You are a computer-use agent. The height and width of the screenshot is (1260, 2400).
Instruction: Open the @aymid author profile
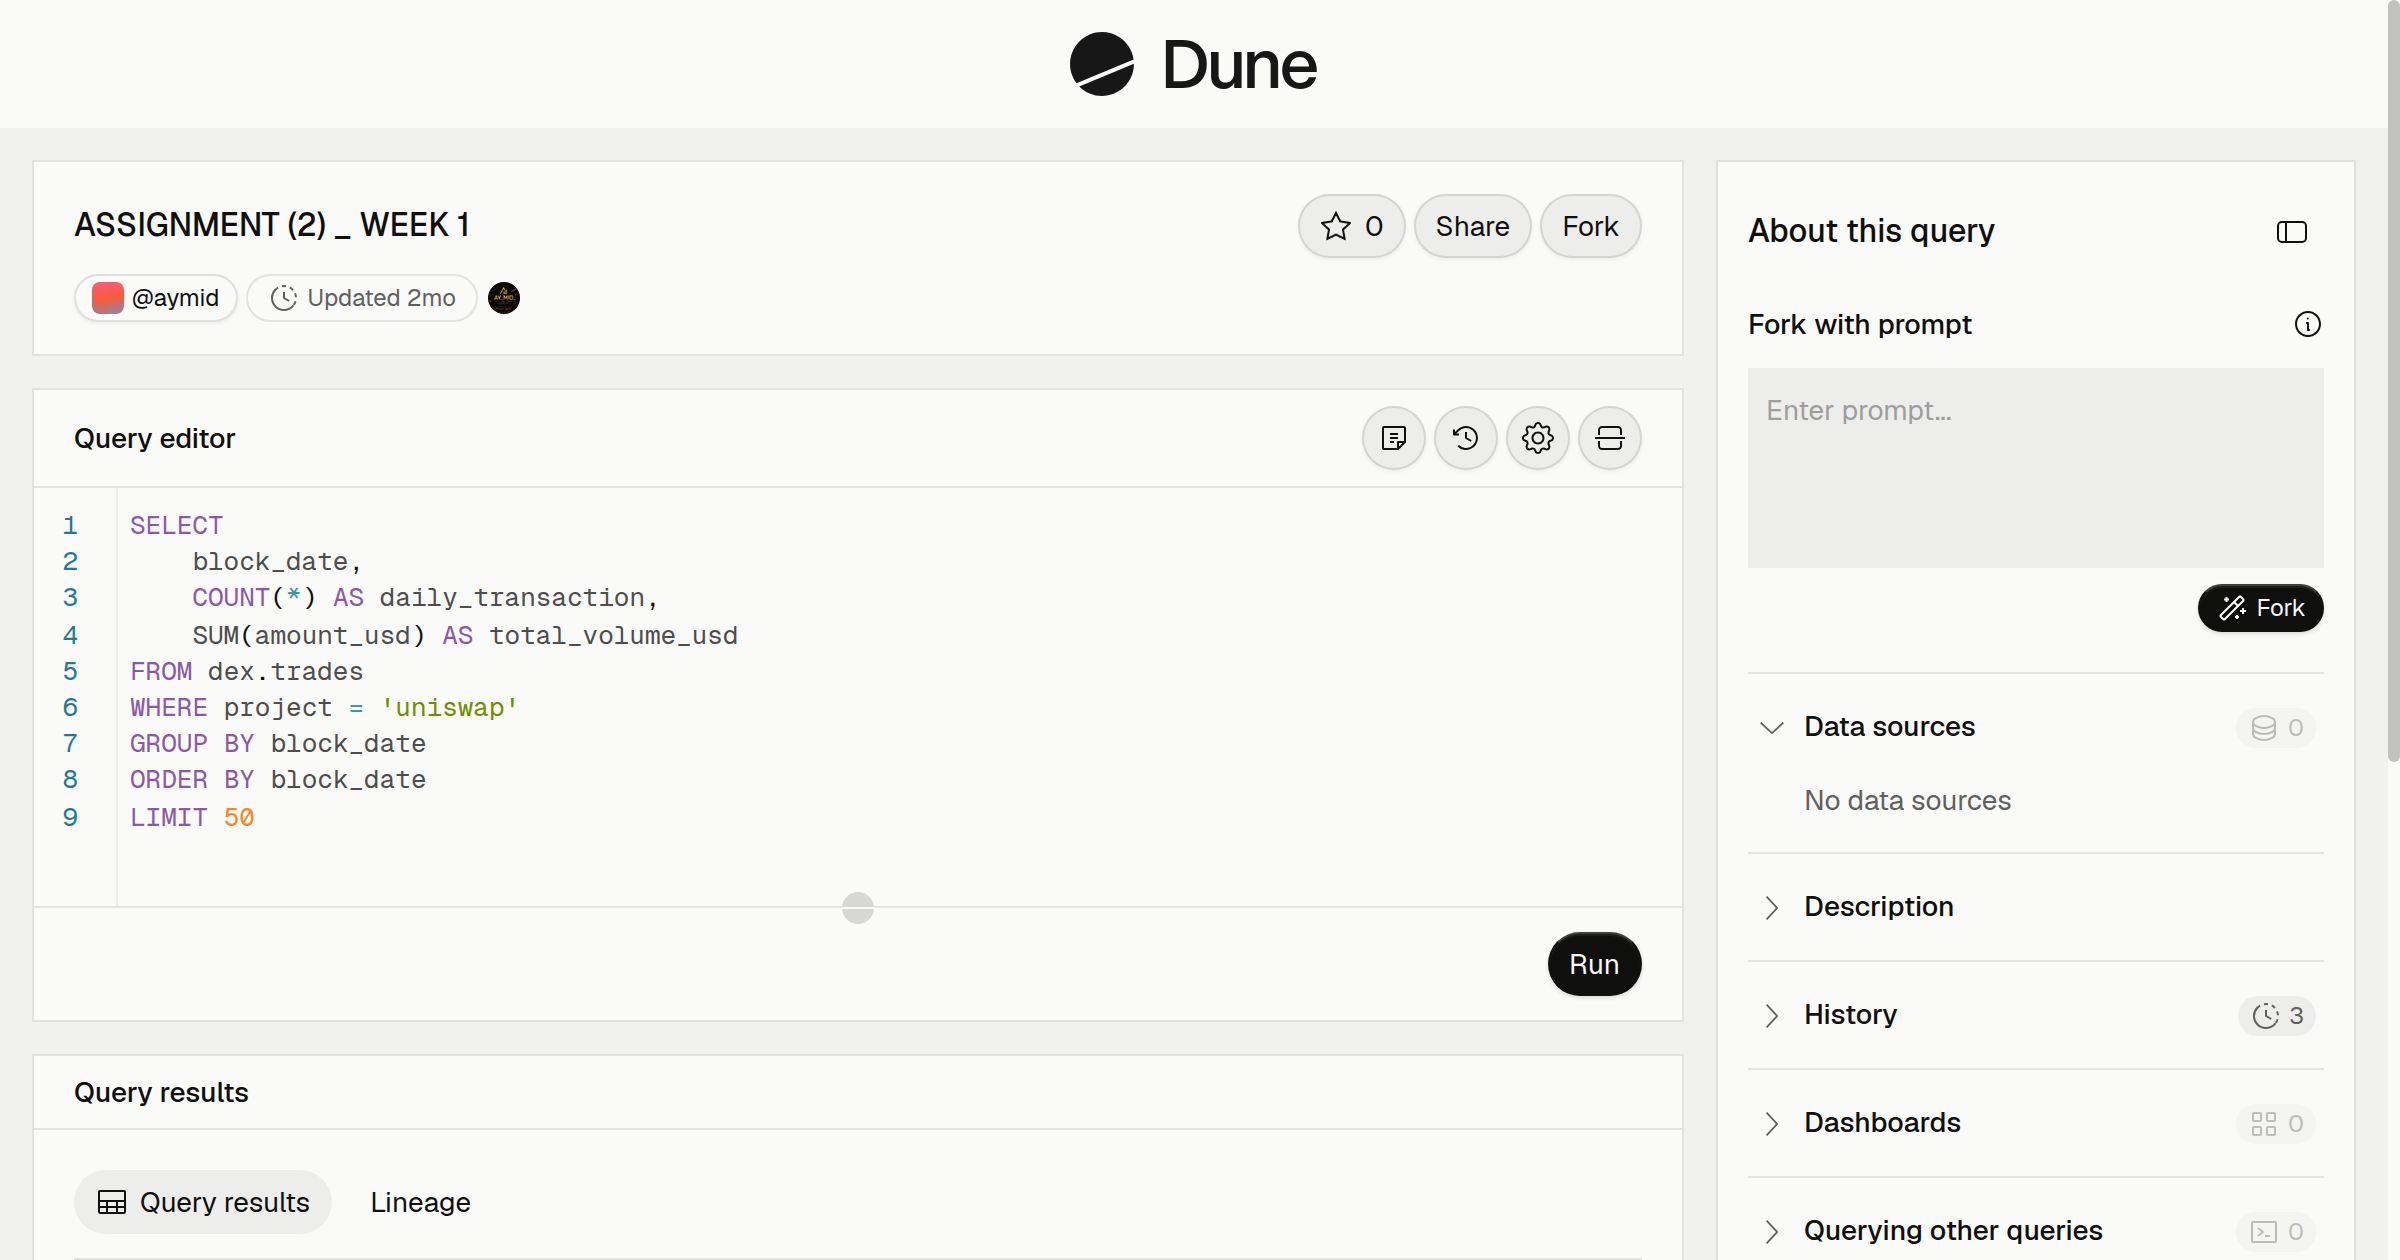155,298
